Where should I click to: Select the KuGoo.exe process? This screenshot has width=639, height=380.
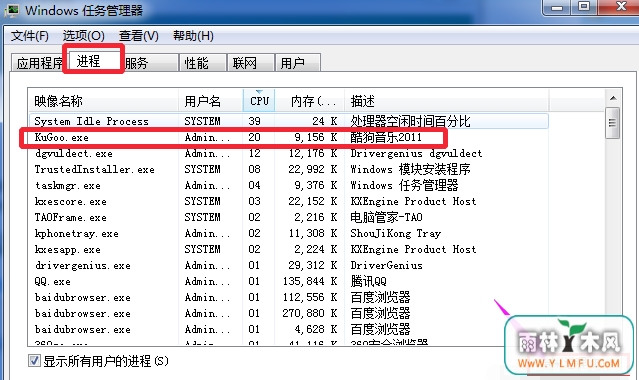pyautogui.click(x=289, y=137)
